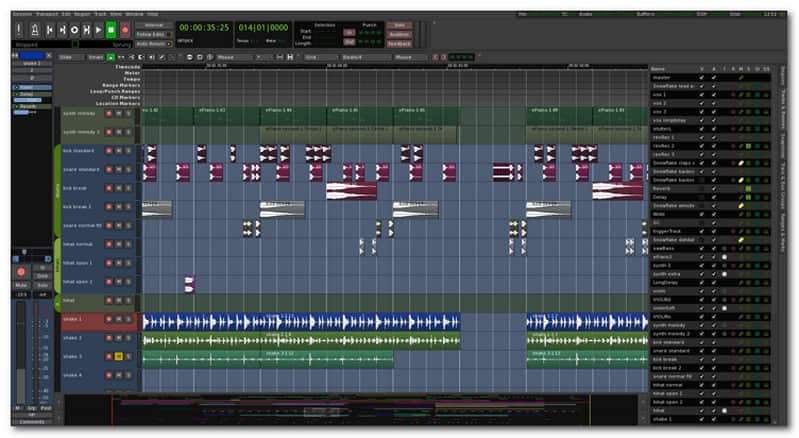Record-arm the synth melody track
799x438 pixels.
click(x=109, y=114)
